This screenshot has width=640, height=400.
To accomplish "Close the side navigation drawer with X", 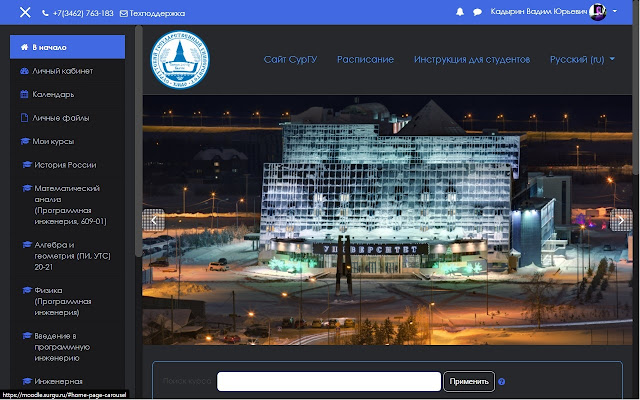I will pyautogui.click(x=25, y=12).
